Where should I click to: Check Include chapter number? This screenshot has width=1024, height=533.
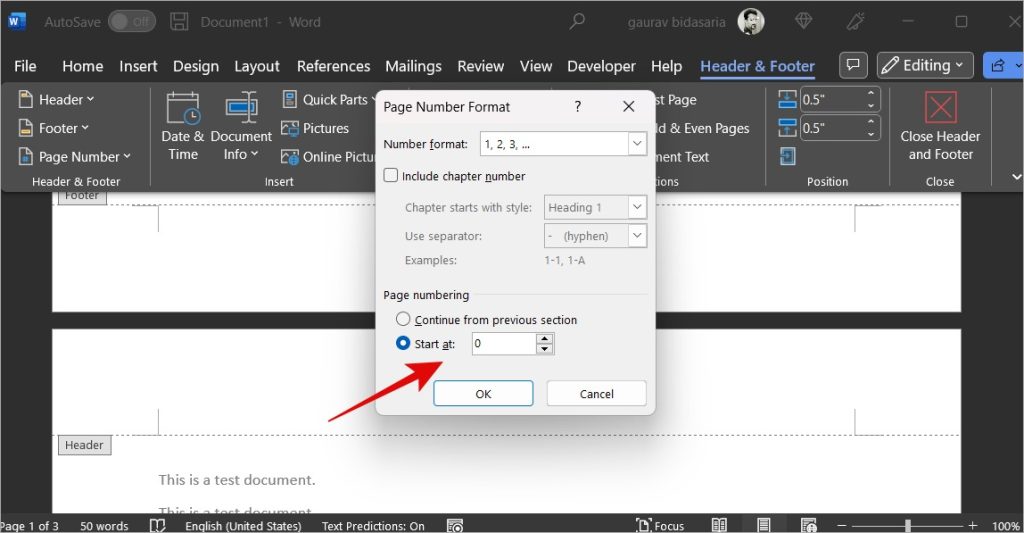coord(391,175)
